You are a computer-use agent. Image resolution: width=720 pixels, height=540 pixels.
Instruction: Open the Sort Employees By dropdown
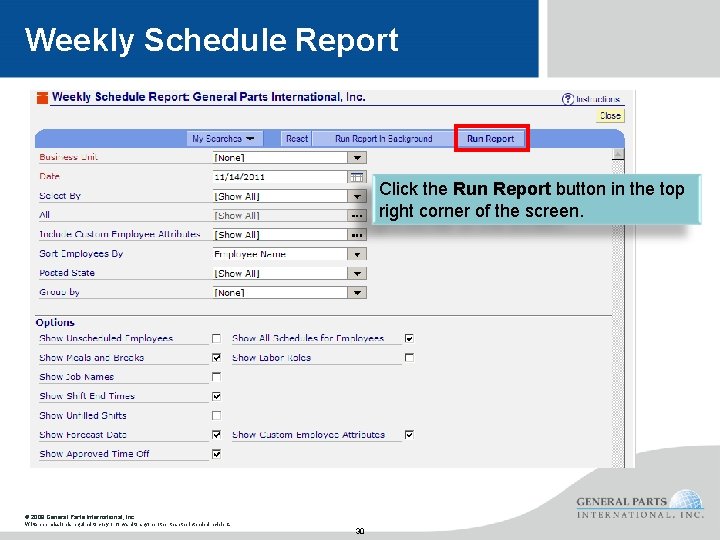pyautogui.click(x=357, y=254)
